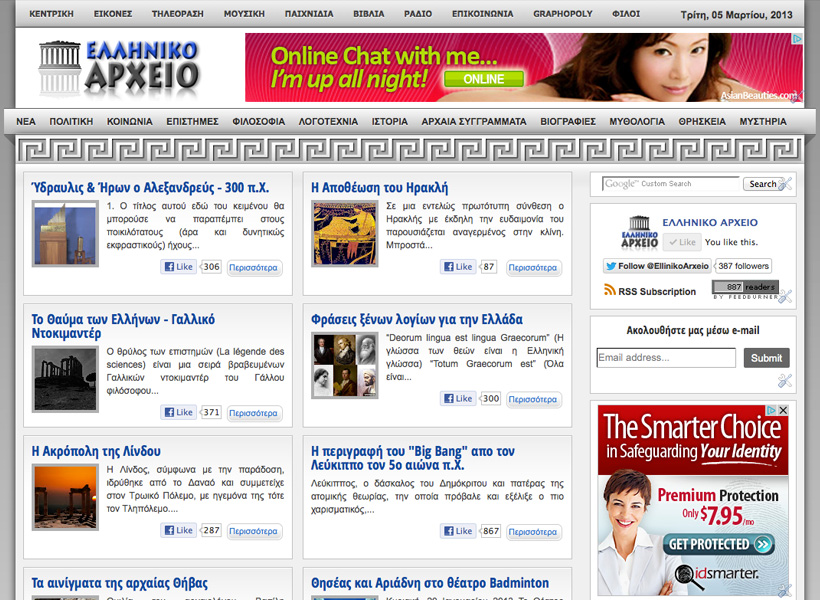Click the orange RSS Subscription icon
820x600 pixels.
pyautogui.click(x=609, y=291)
